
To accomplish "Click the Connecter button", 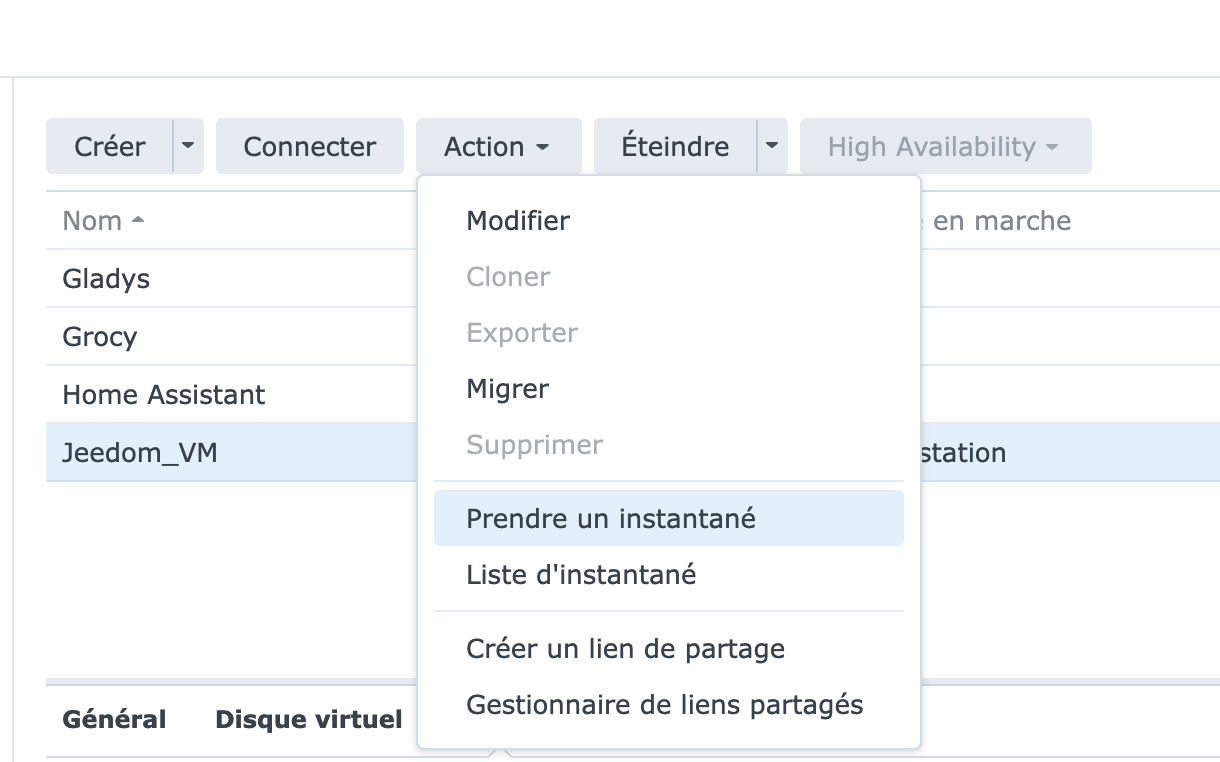I will click(310, 147).
